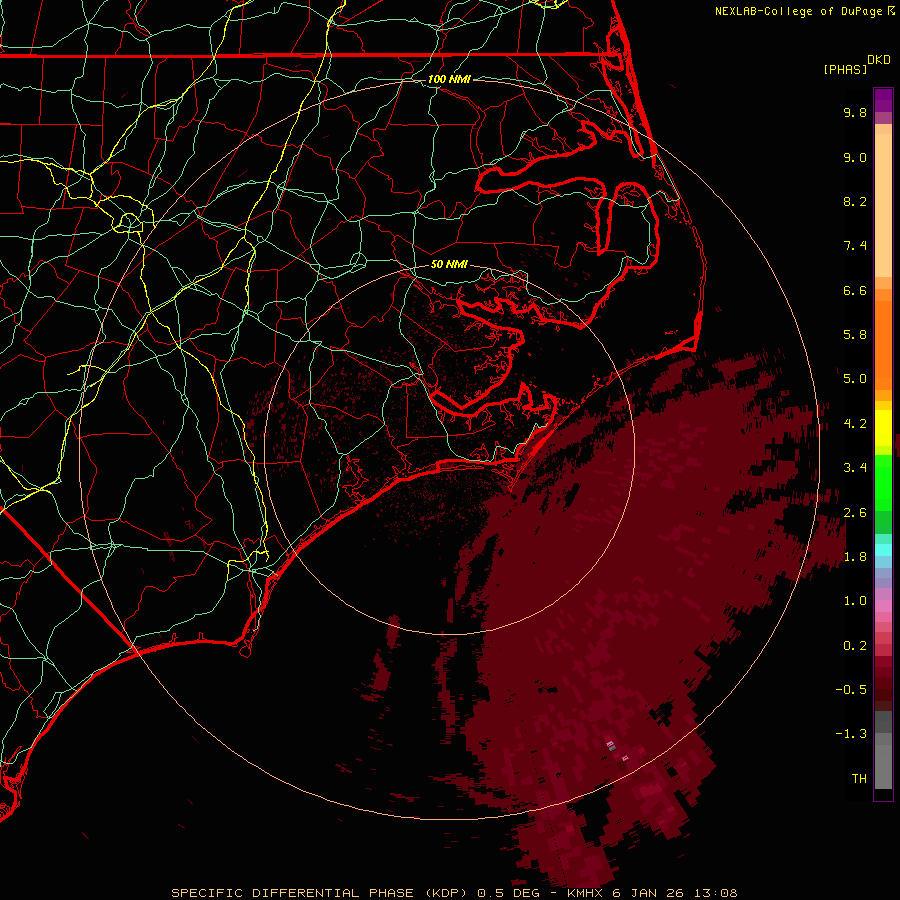Click the [PHAS] units label
Viewport: 900px width, 900px height.
pos(845,70)
